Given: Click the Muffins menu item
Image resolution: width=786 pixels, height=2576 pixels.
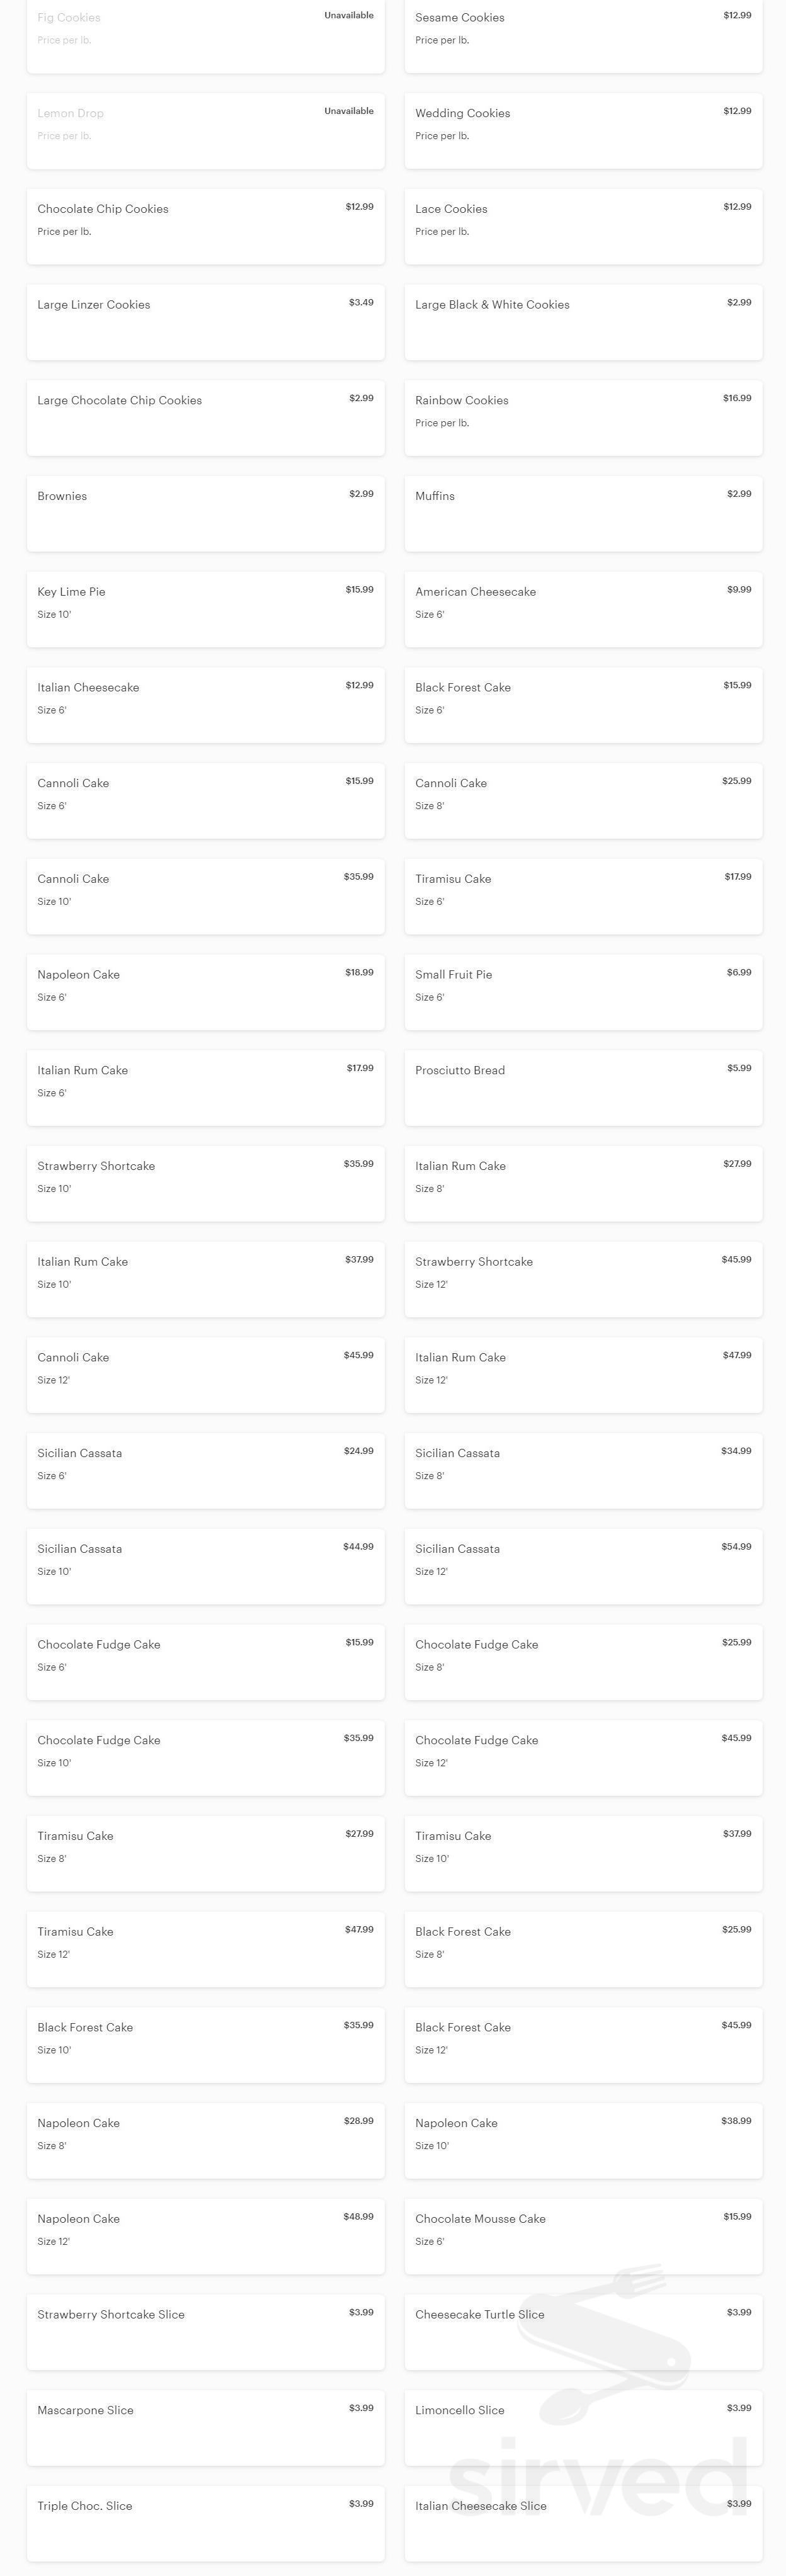Looking at the screenshot, I should coord(583,513).
